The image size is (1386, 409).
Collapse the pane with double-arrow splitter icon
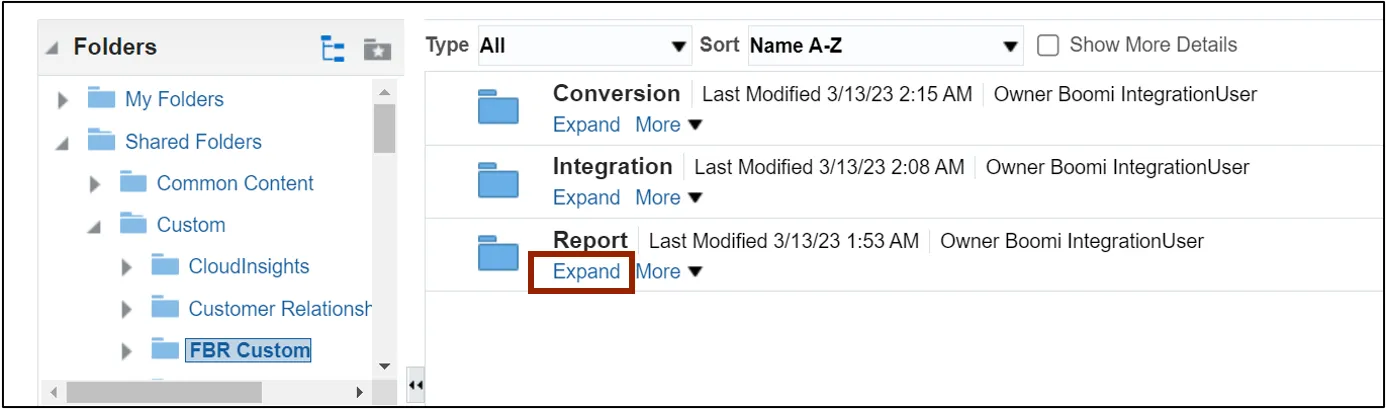click(415, 385)
